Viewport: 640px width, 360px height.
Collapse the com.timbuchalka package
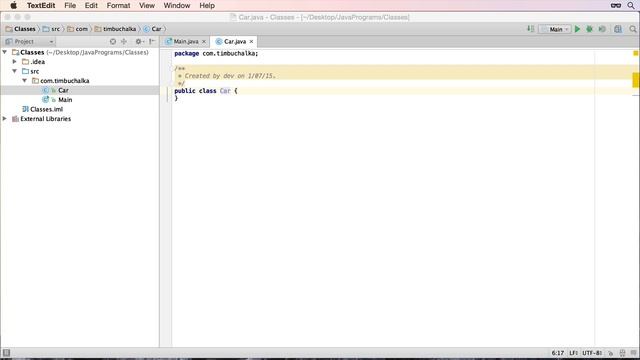24,81
